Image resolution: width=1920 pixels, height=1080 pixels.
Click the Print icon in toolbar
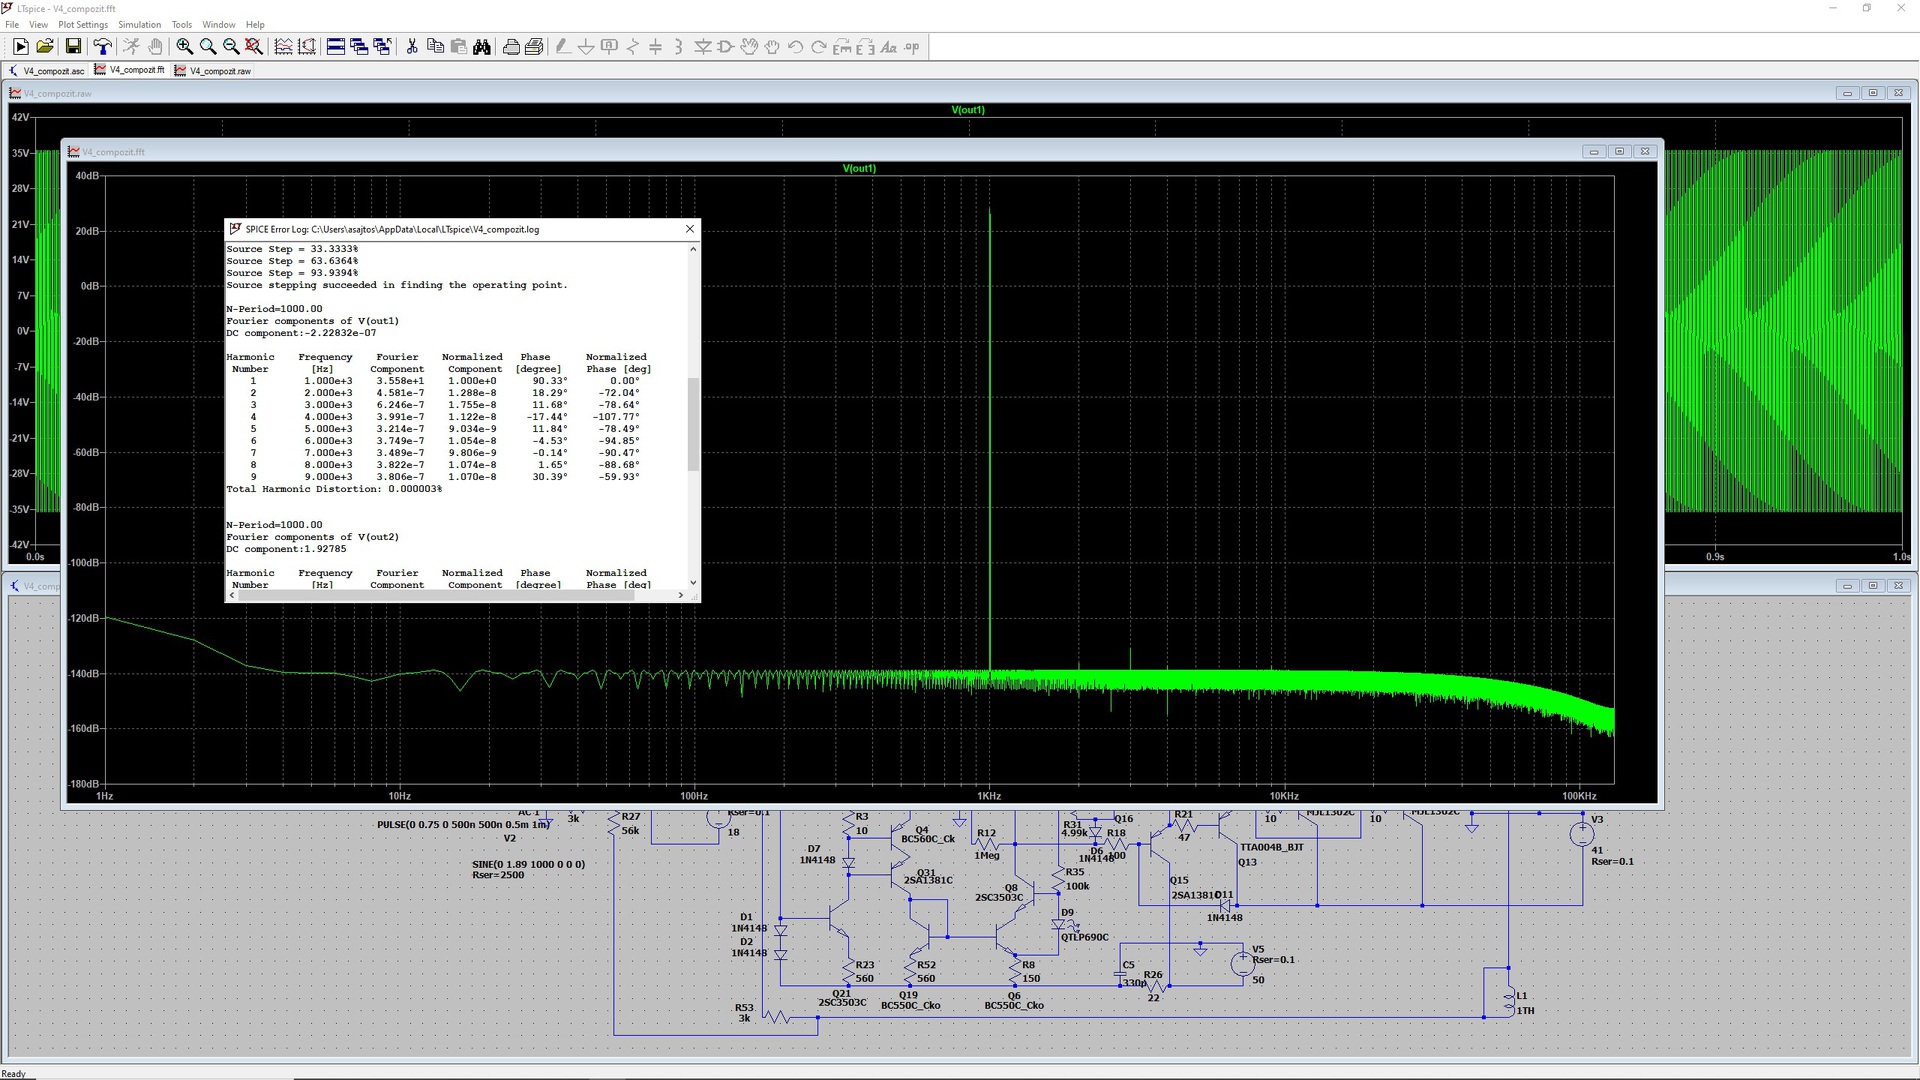511,47
